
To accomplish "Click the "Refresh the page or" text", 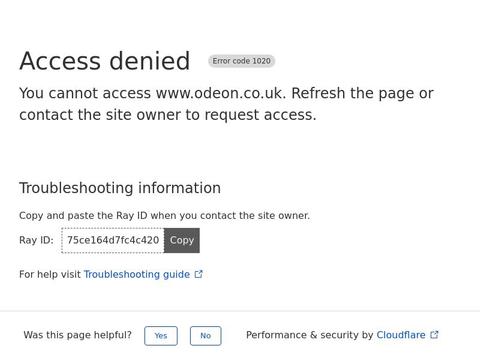I will coord(363,93).
